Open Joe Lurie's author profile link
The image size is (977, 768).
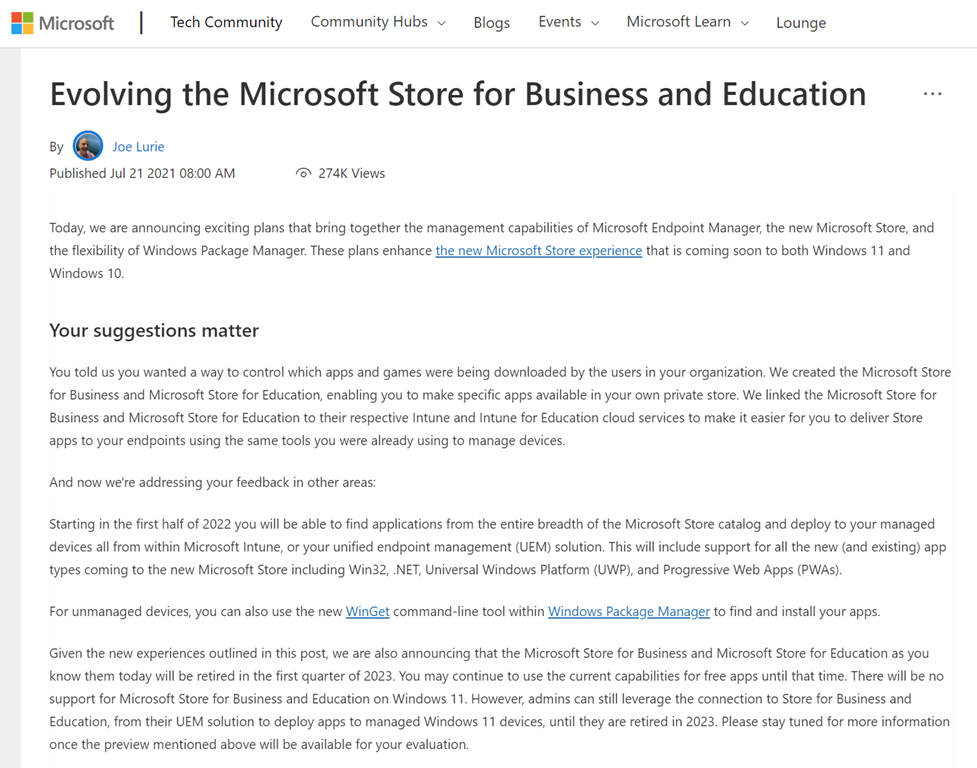(138, 146)
